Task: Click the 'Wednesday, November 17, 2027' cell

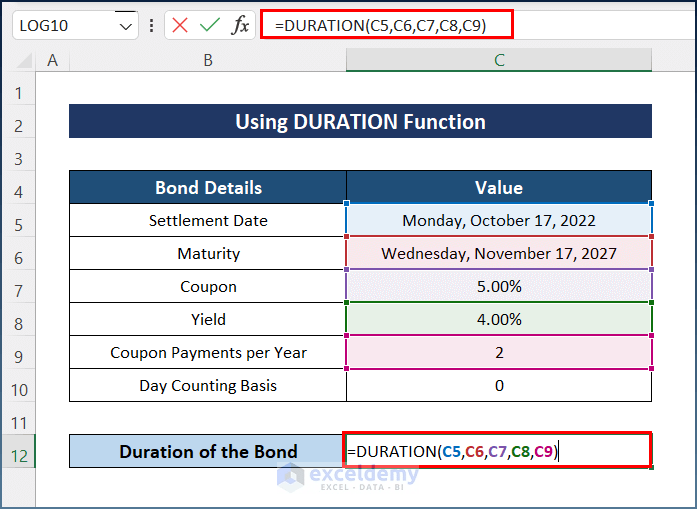Action: click(x=499, y=253)
